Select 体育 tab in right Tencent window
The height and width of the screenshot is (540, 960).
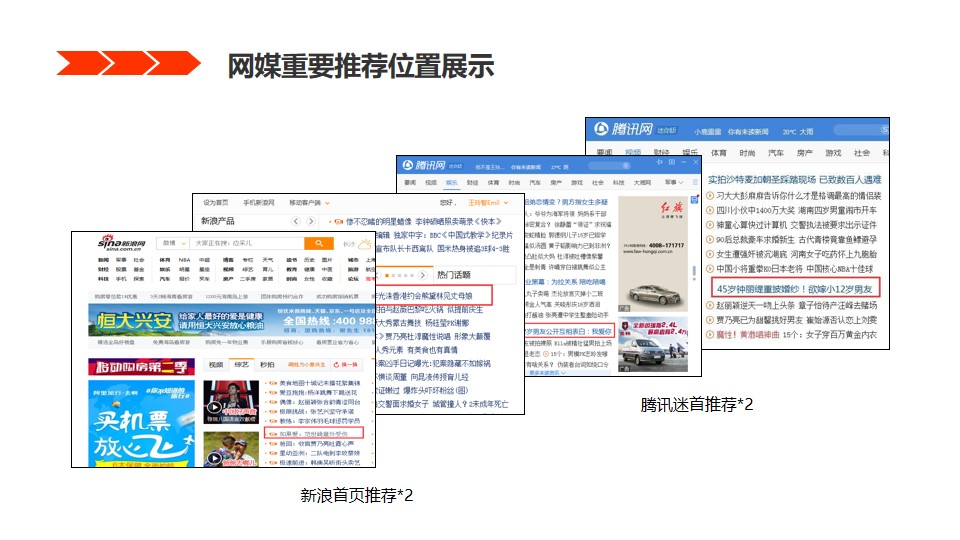click(719, 152)
